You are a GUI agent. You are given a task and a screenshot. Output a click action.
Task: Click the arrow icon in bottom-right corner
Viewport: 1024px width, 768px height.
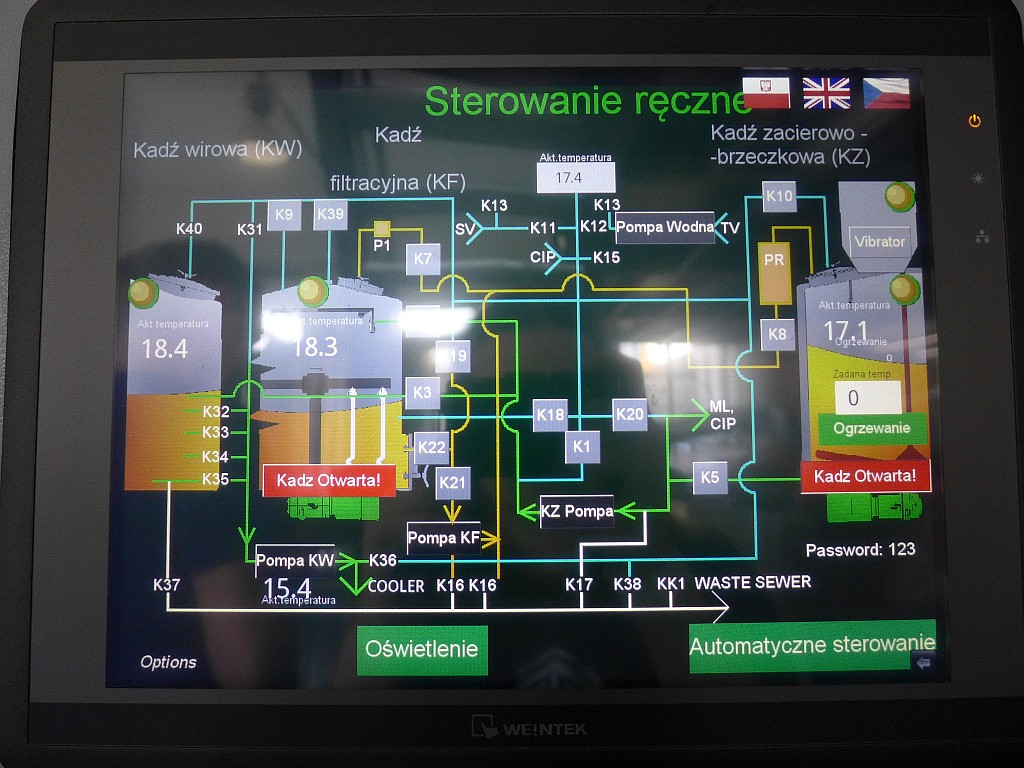[923, 662]
